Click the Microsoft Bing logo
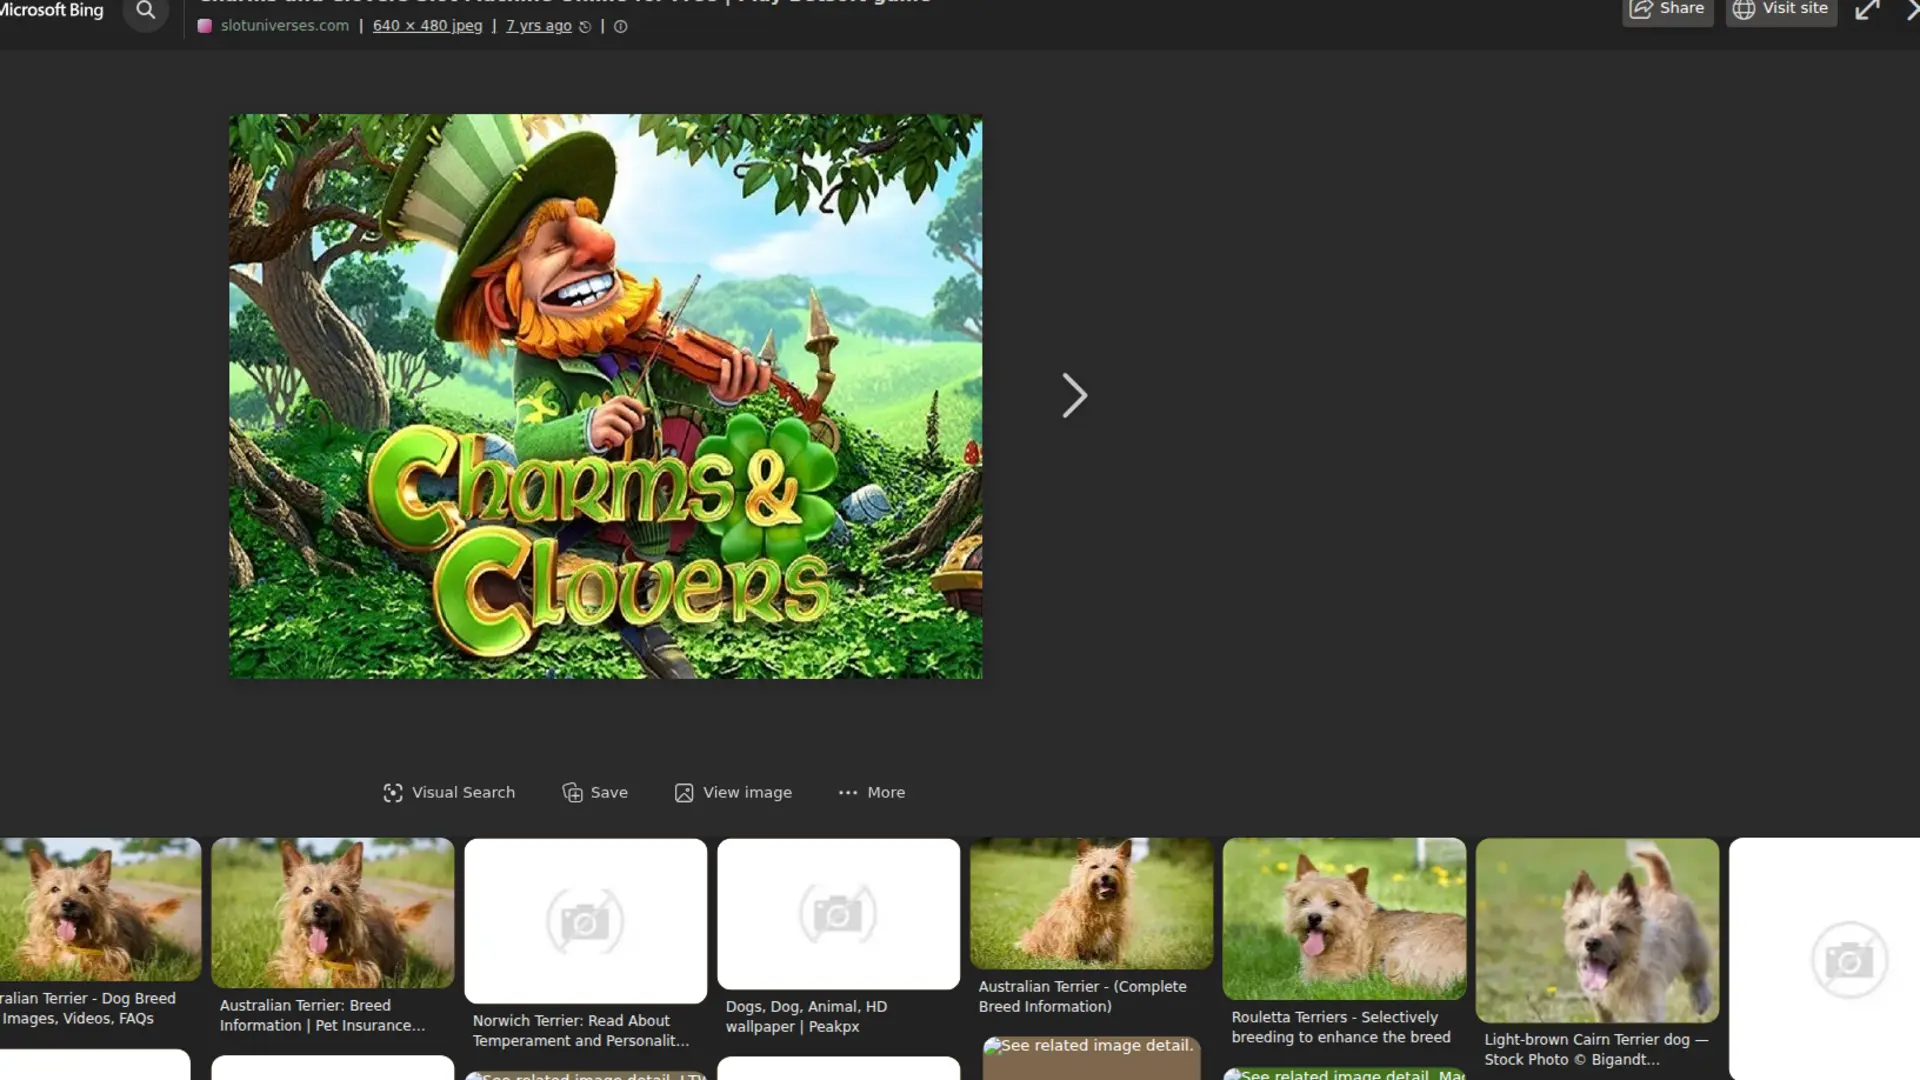This screenshot has width=1920, height=1080. coord(52,10)
